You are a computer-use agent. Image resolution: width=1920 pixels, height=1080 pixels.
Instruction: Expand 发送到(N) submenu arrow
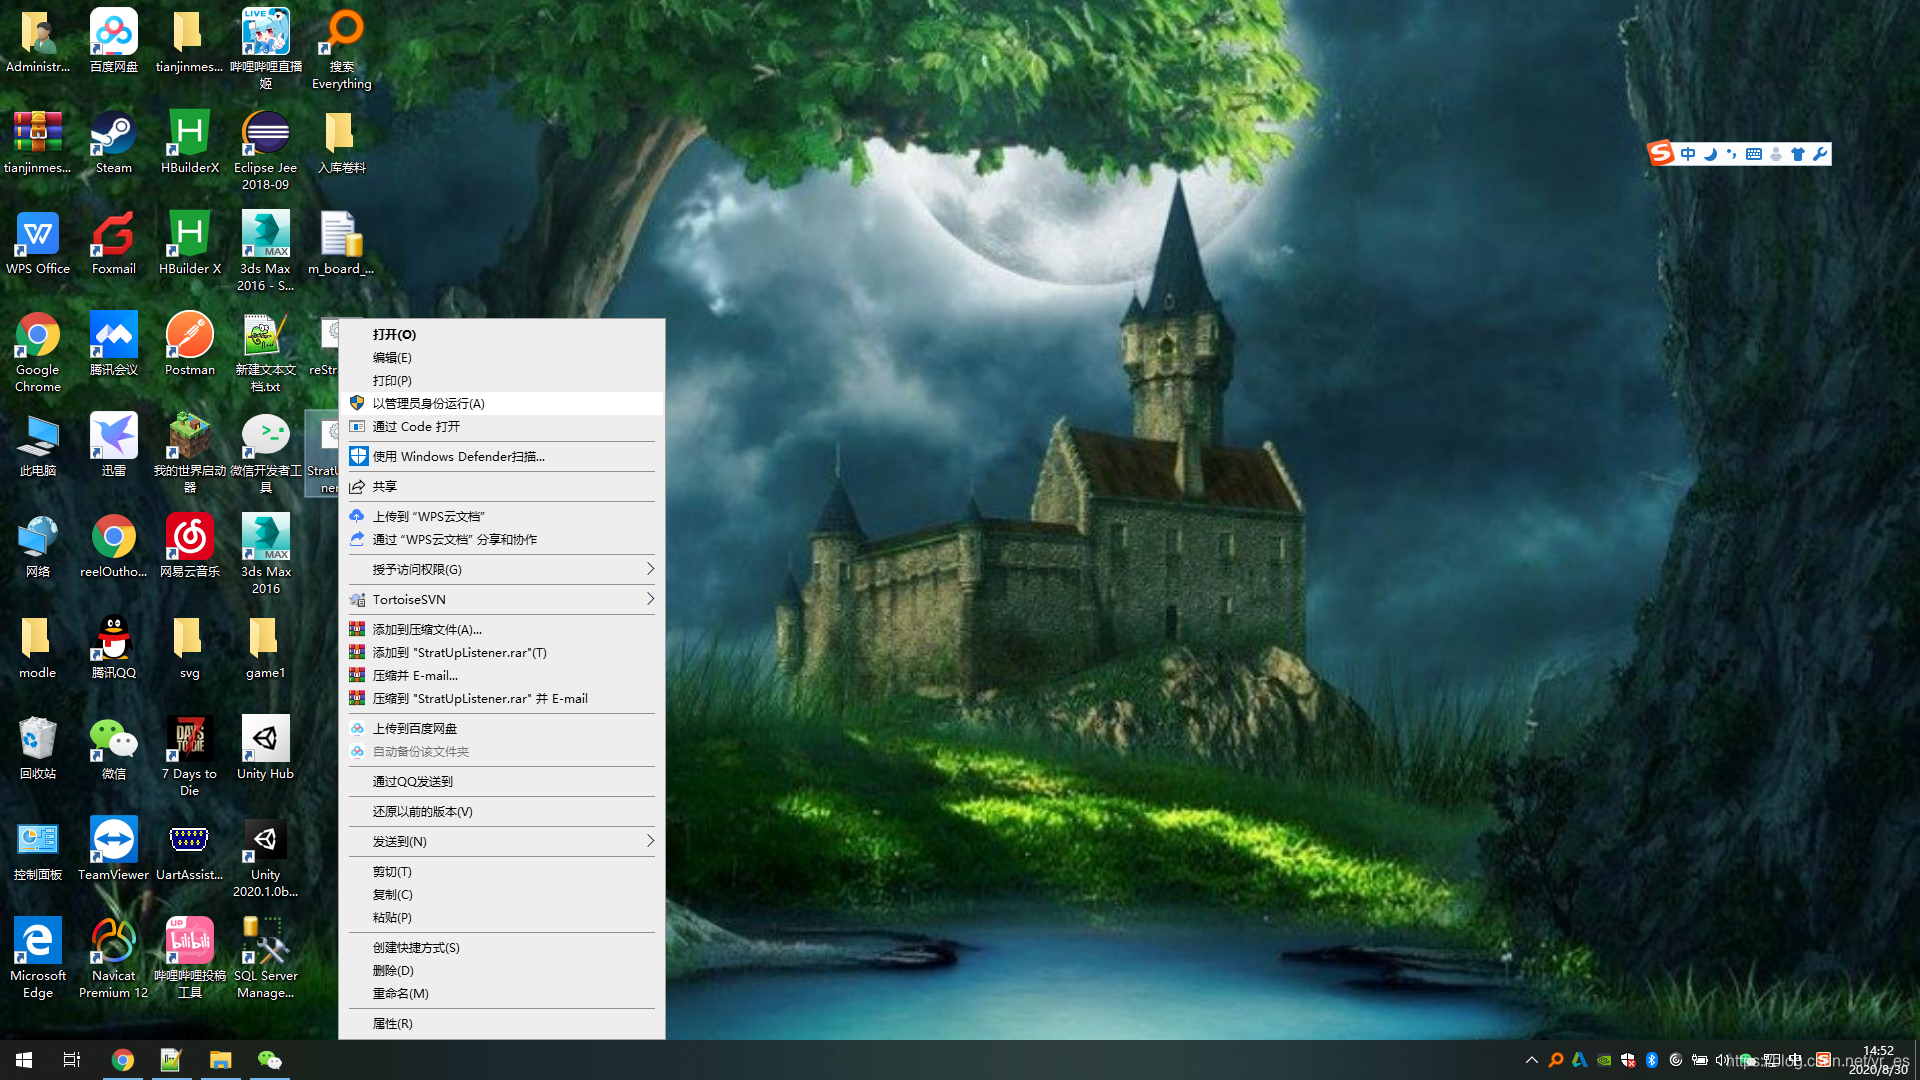[650, 841]
